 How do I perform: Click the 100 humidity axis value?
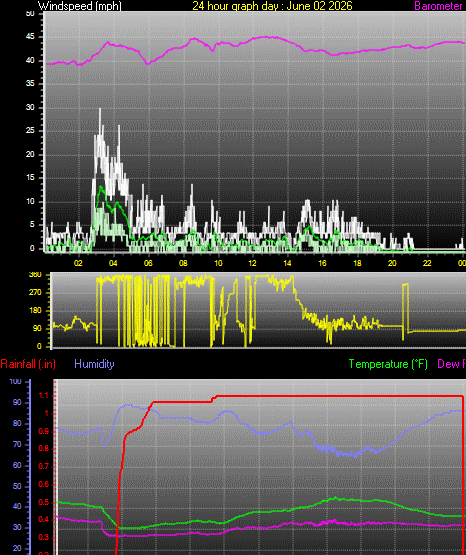click(15, 382)
